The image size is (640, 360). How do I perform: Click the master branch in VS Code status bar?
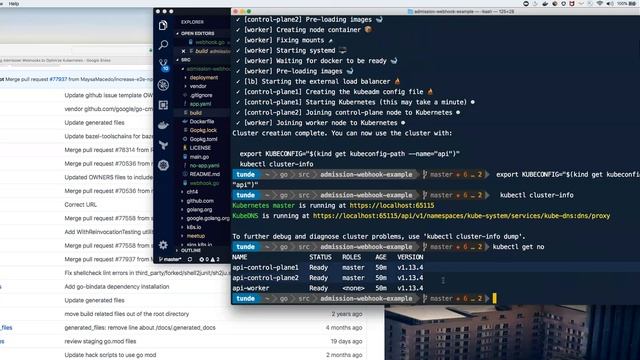[171, 259]
